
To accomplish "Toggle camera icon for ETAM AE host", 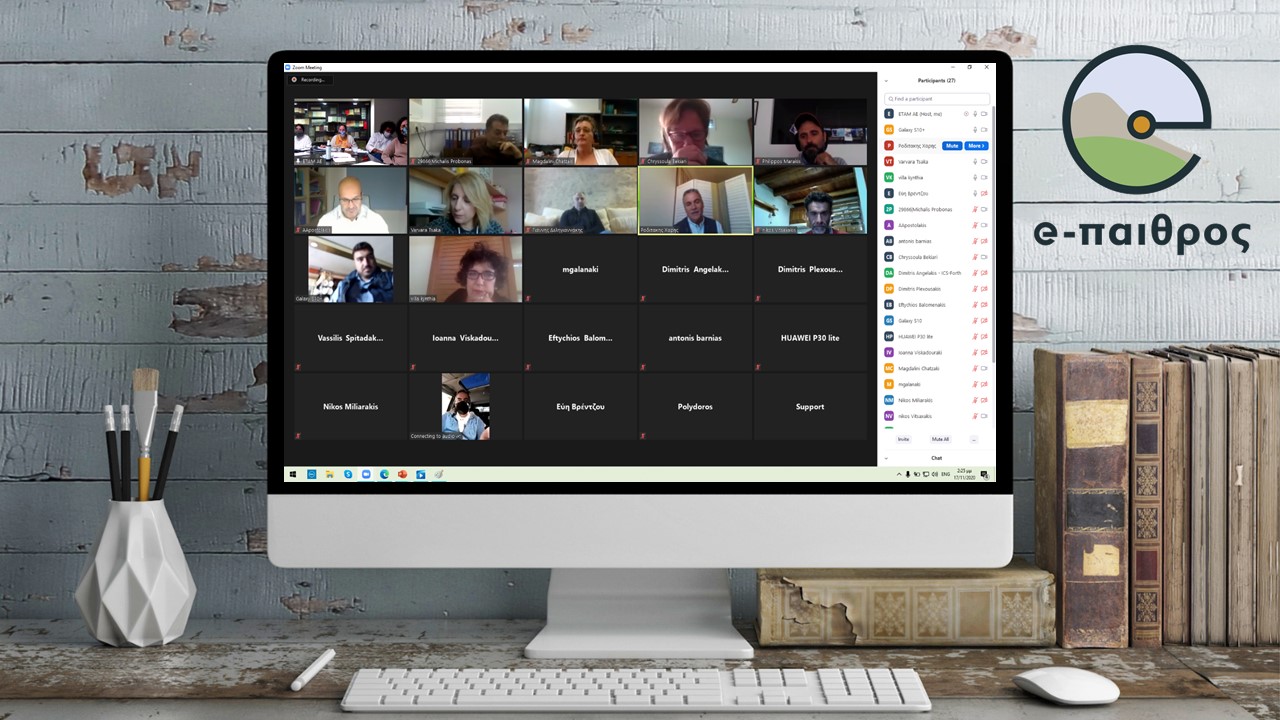I will click(984, 114).
